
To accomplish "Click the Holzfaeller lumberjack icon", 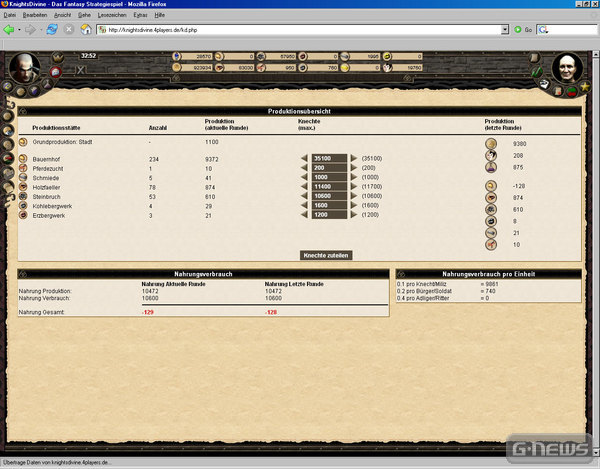I will pyautogui.click(x=23, y=187).
